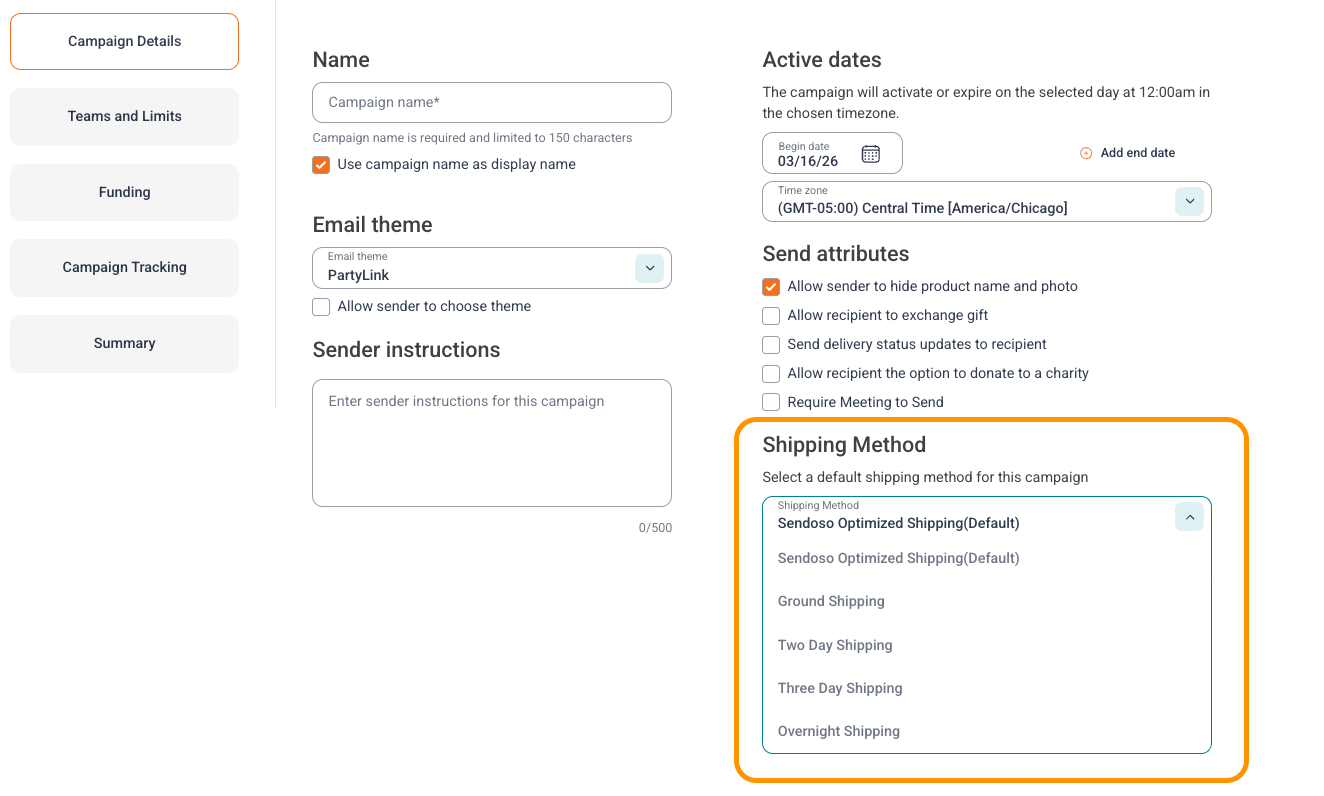This screenshot has width=1324, height=796.
Task: Go to Campaign Tracking step
Action: [x=124, y=268]
